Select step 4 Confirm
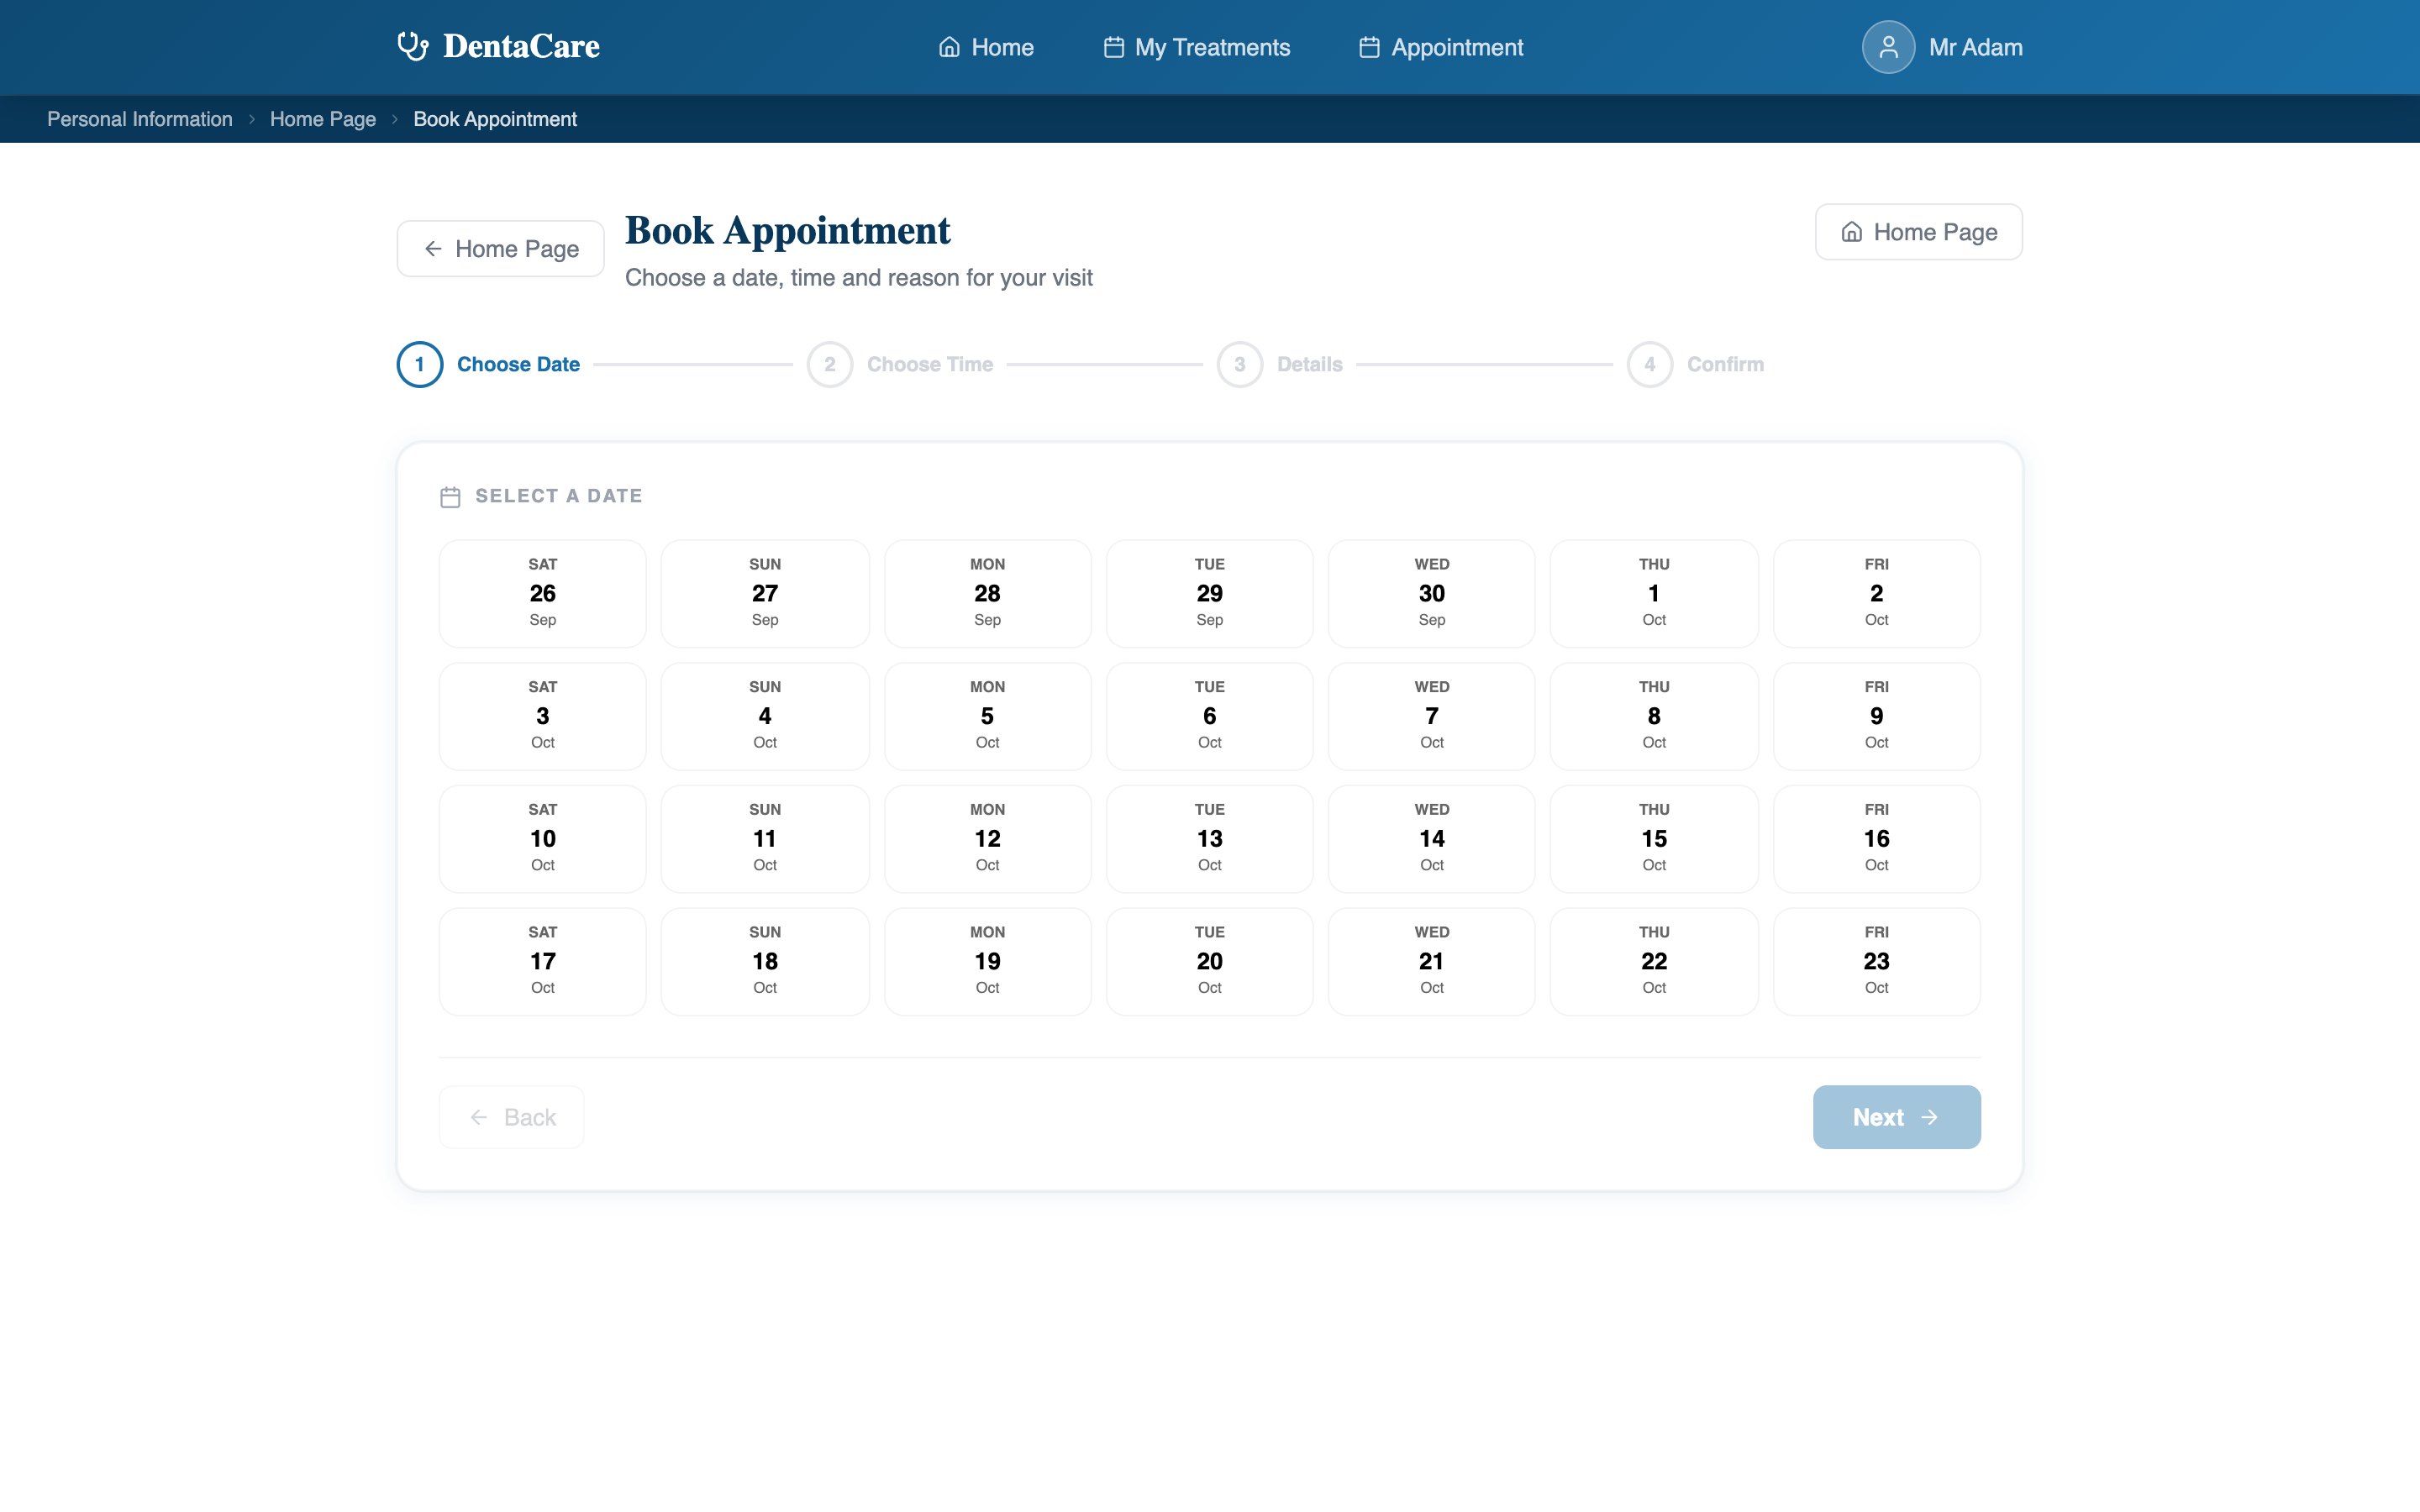2420x1512 pixels. point(1696,364)
